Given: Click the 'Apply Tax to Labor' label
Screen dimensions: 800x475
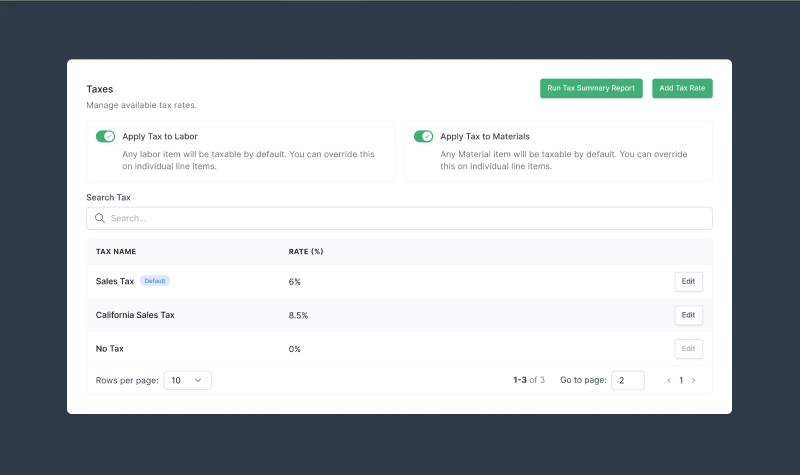Looking at the screenshot, I should (x=160, y=136).
